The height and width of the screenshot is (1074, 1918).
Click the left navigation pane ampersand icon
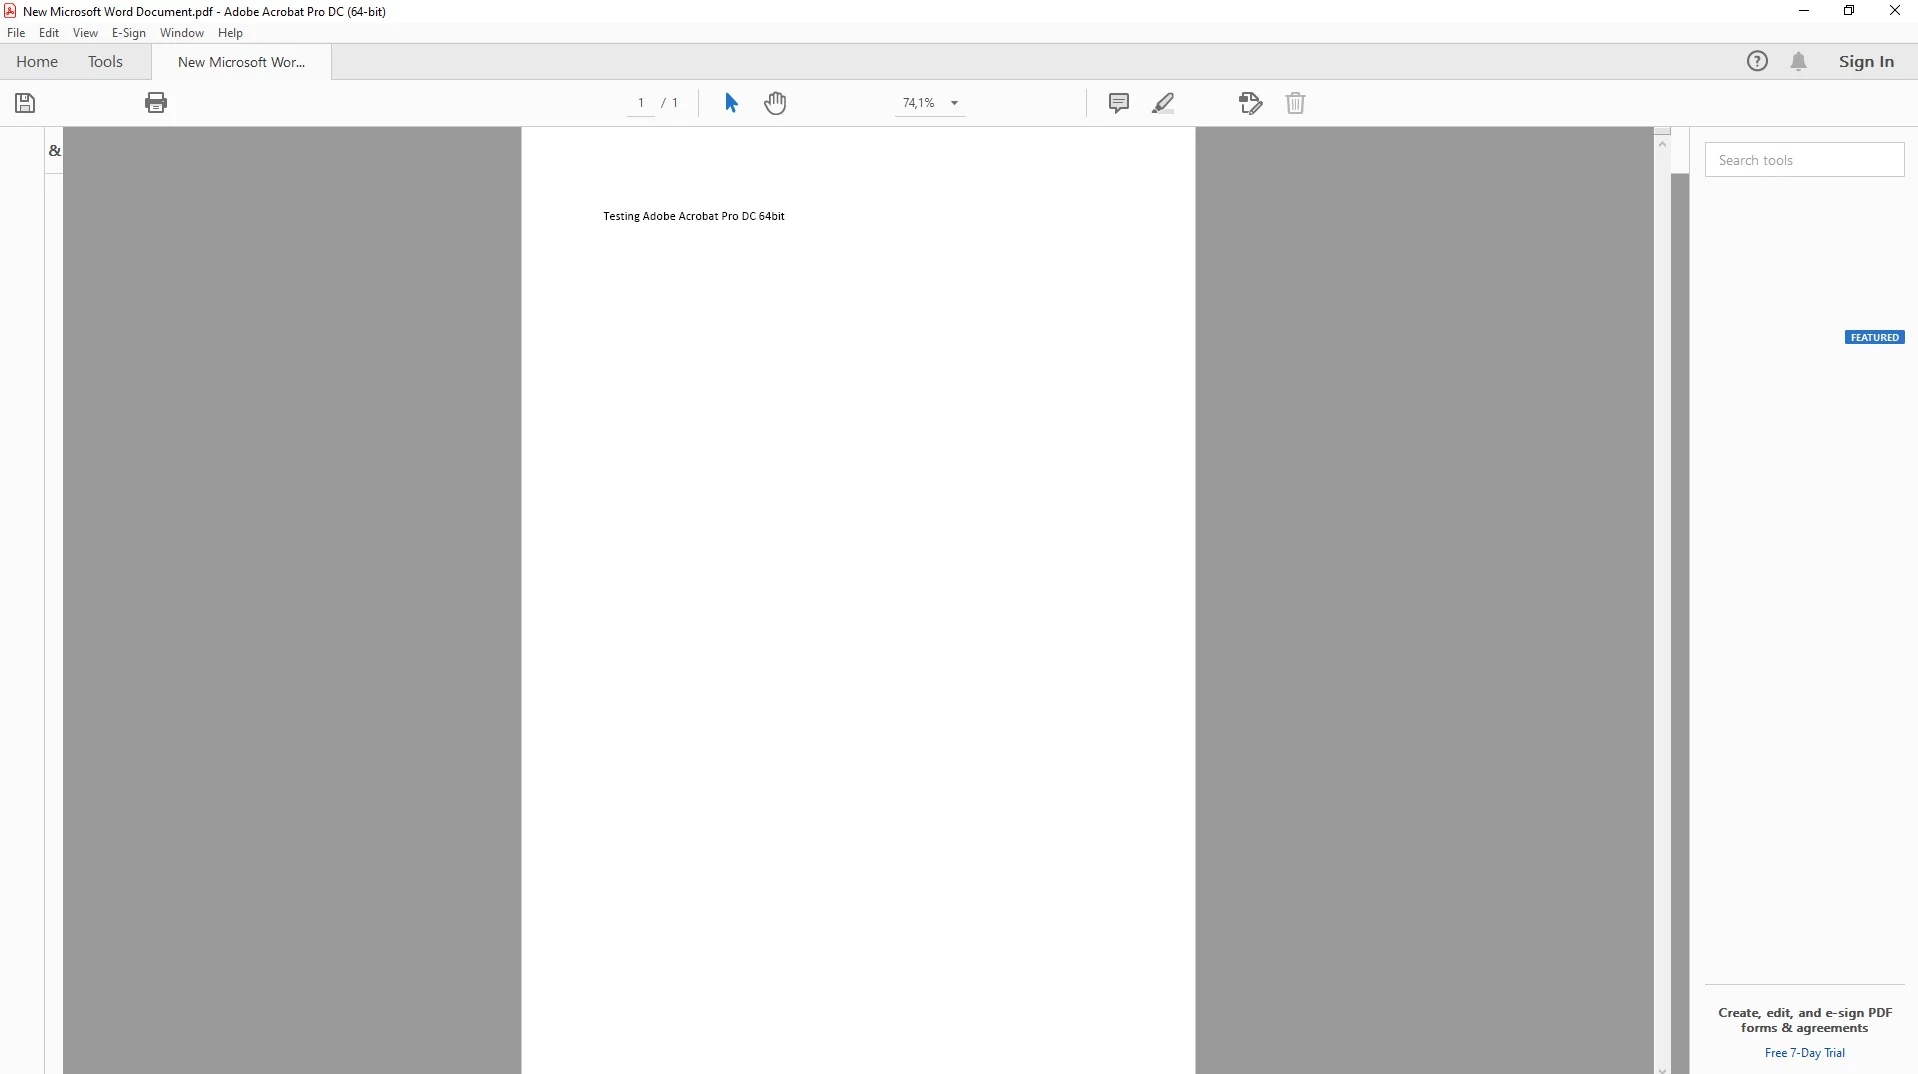54,151
